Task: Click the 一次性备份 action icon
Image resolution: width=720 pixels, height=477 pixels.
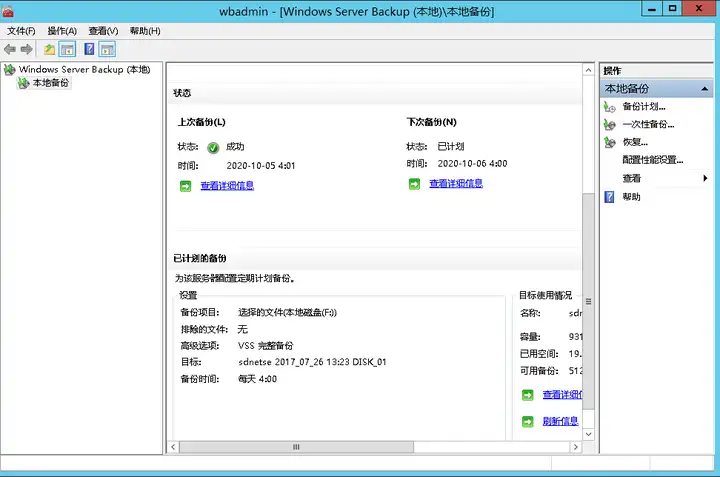Action: click(x=609, y=124)
